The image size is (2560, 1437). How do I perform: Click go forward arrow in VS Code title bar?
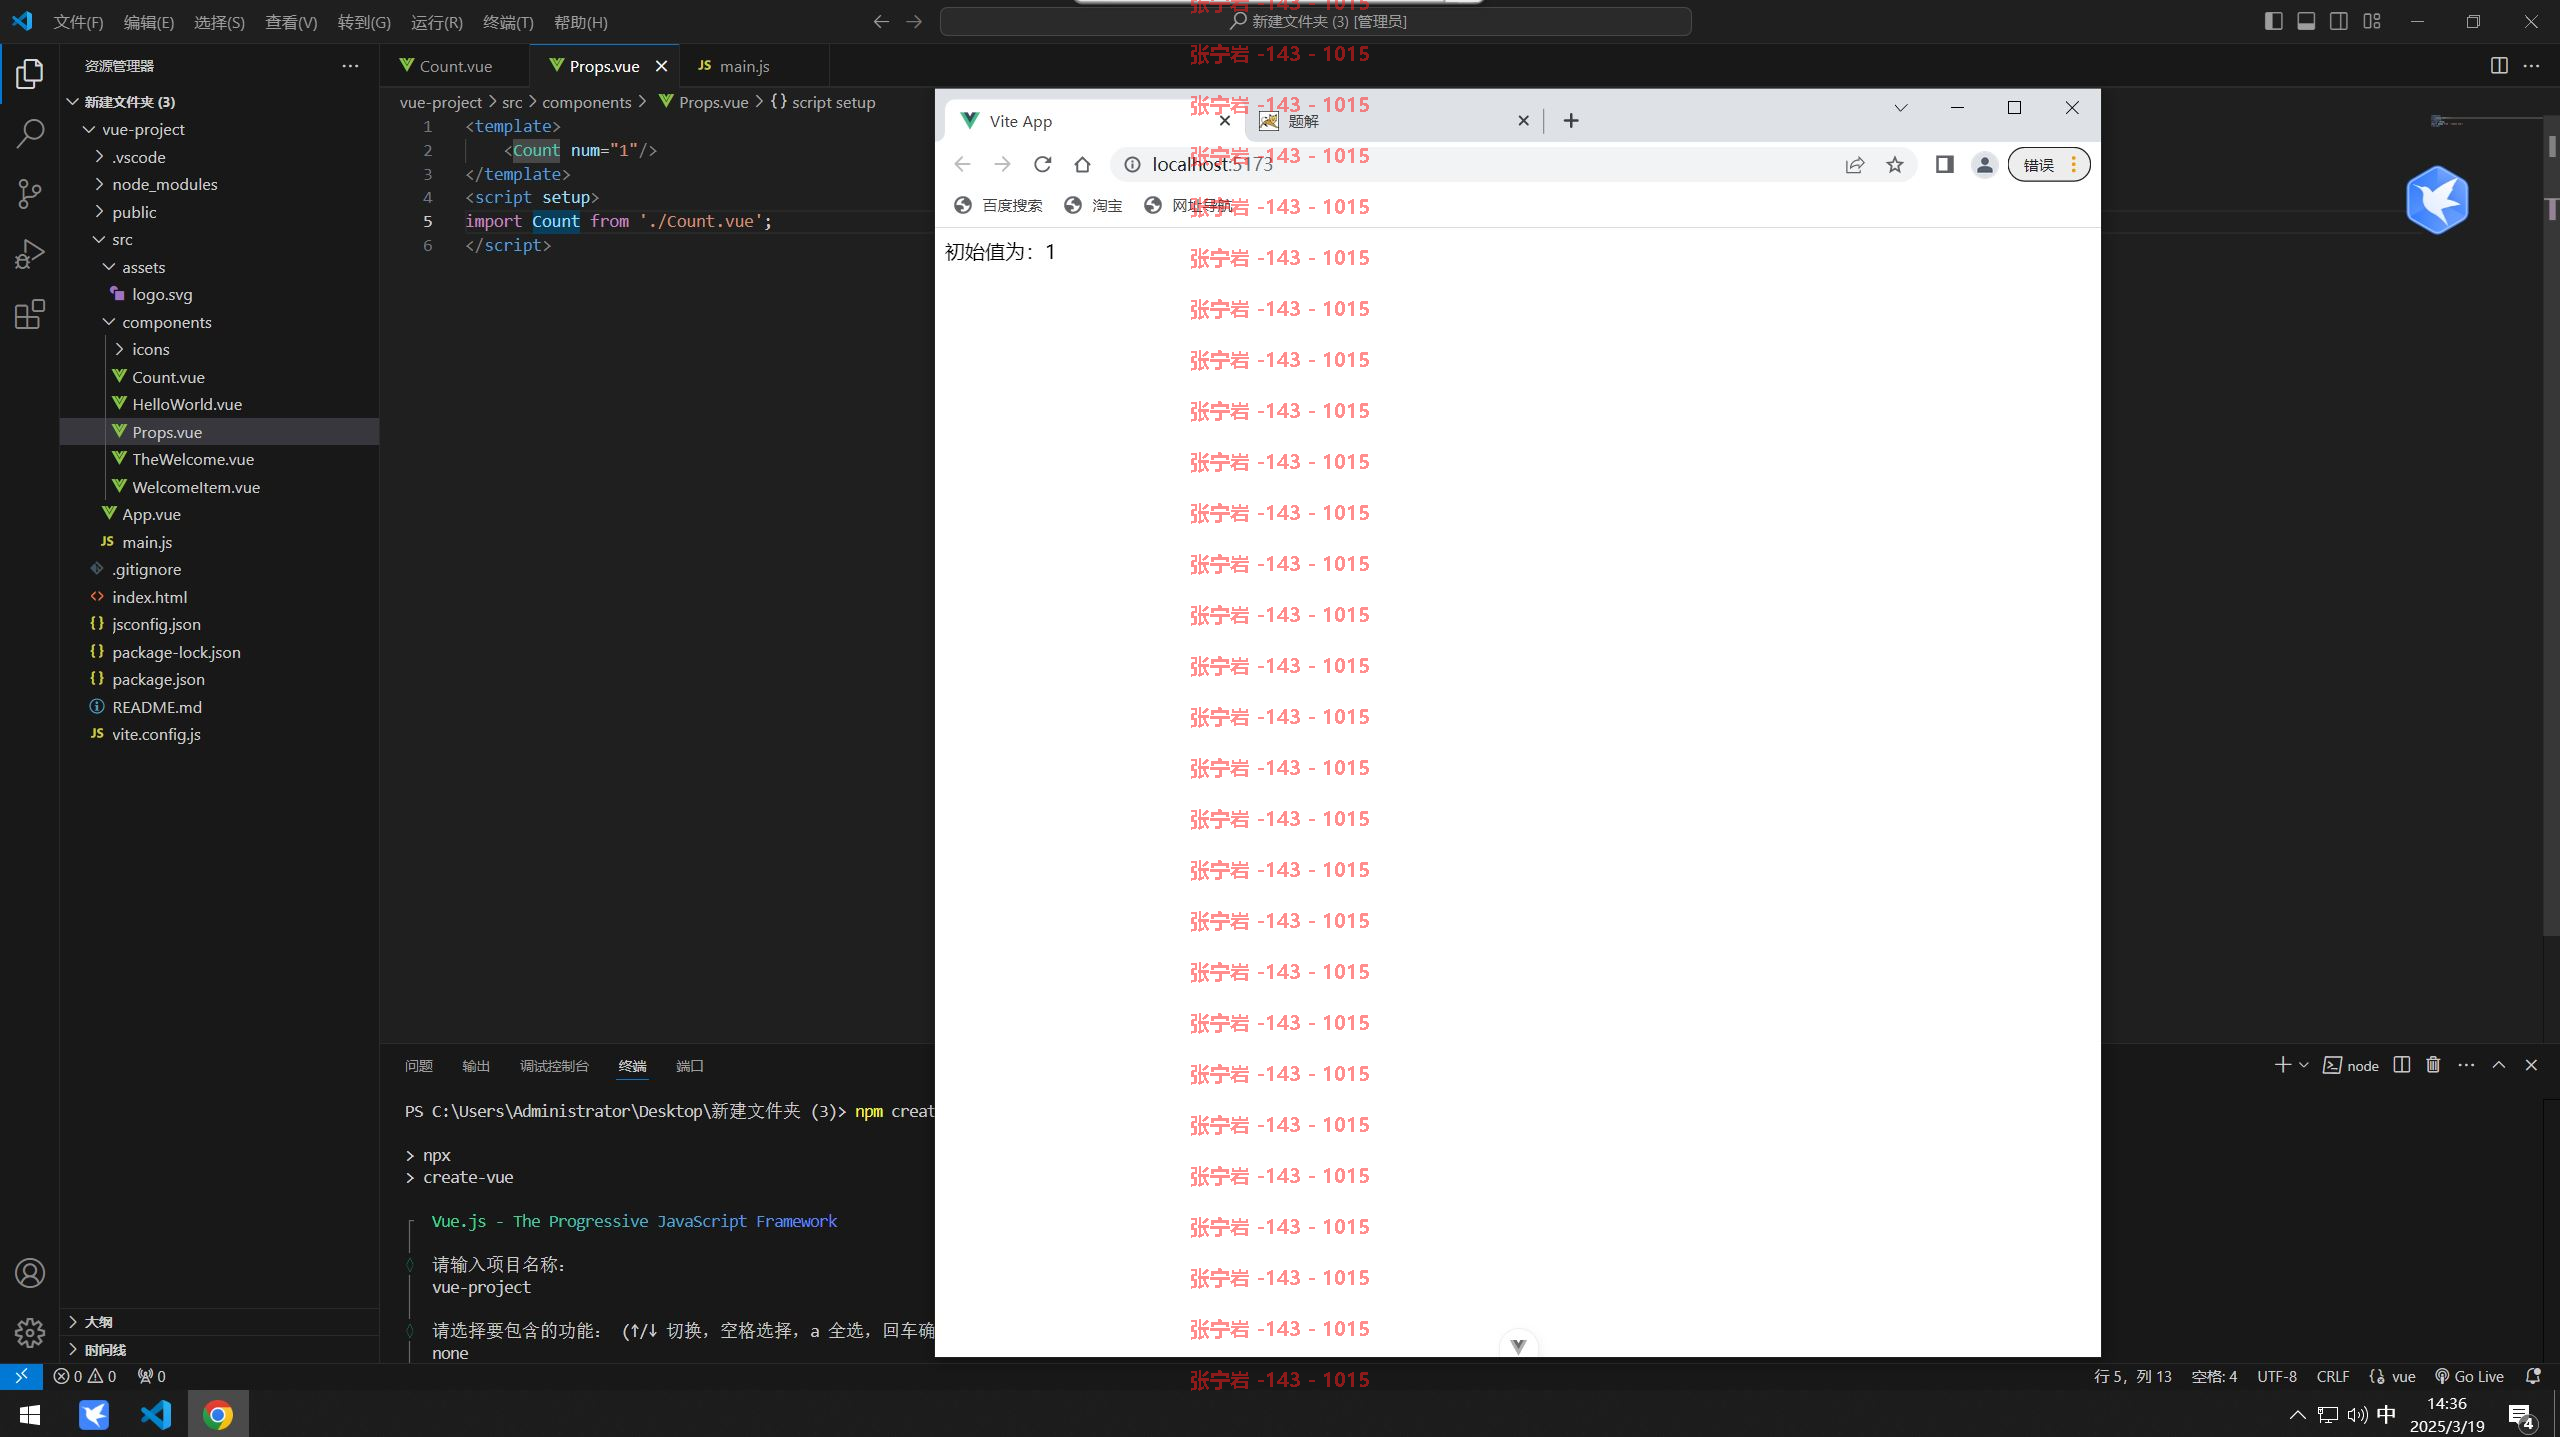914,21
